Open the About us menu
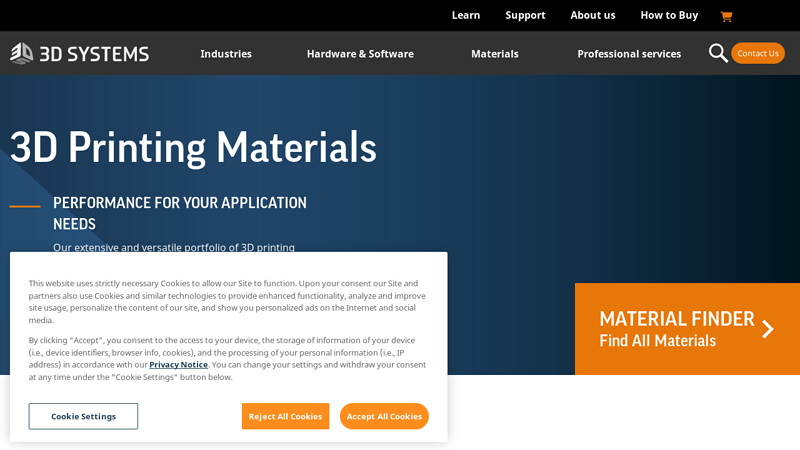This screenshot has height=450, width=800. (x=593, y=15)
